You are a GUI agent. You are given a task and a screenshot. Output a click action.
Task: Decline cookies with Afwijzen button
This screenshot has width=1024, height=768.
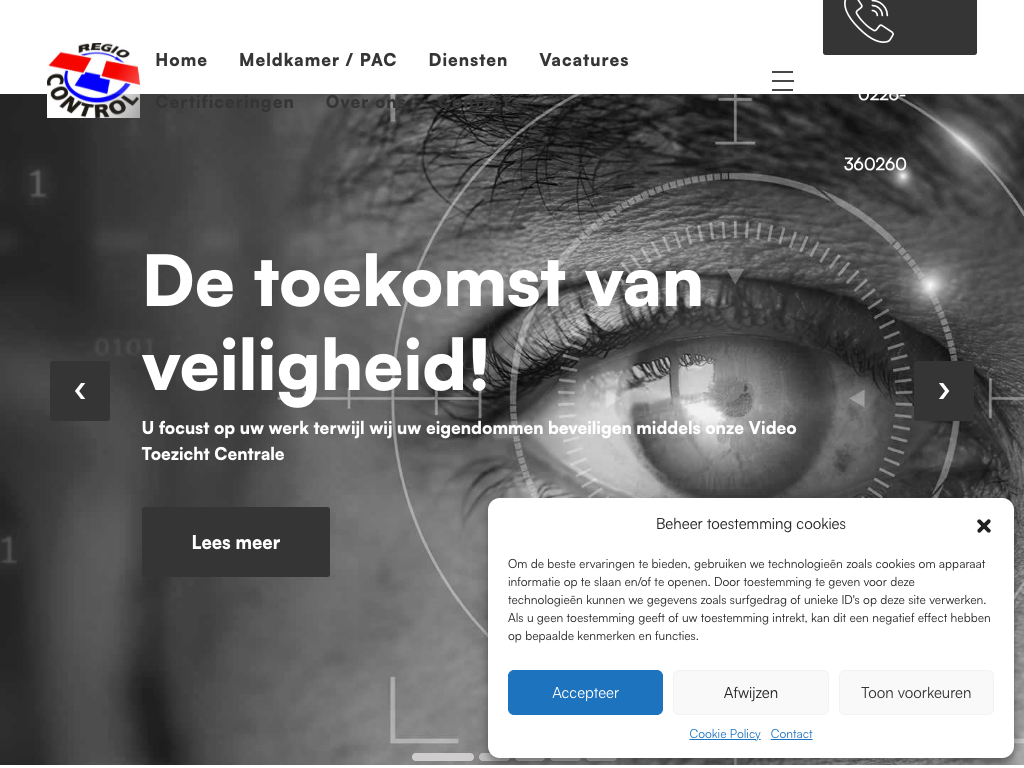(x=750, y=692)
